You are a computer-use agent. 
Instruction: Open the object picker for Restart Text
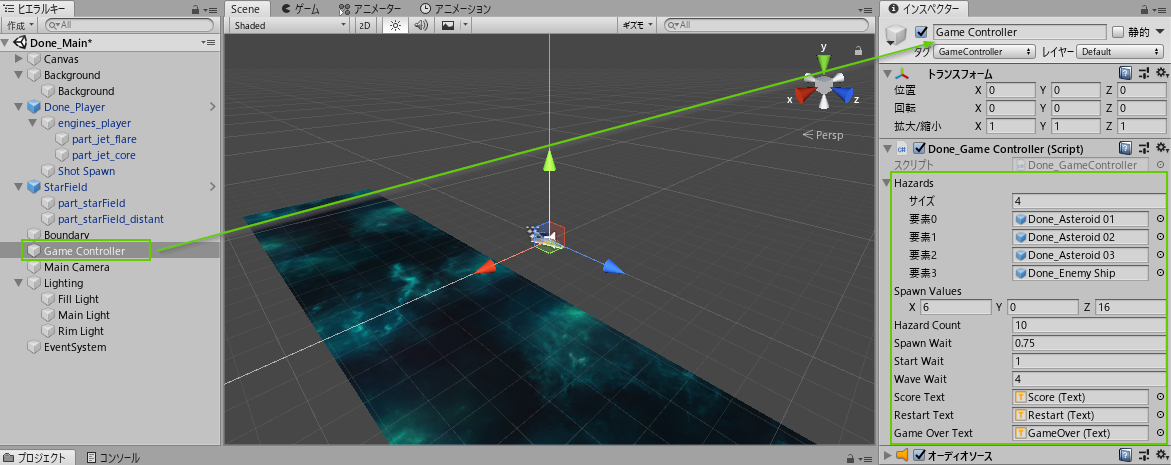pos(1161,415)
